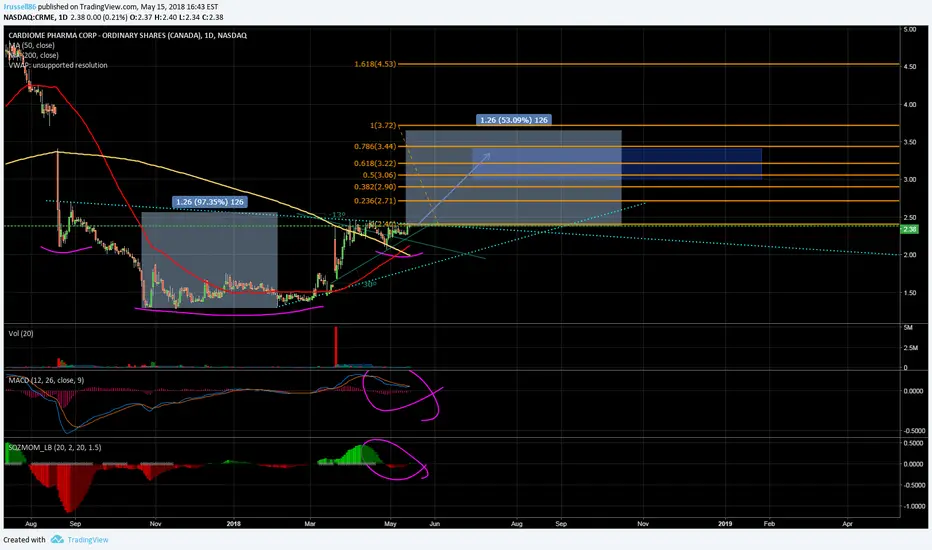Screen dimensions: 932x550
Task: Select the 1.26 (53.09%) 126 measurement label
Action: click(x=514, y=120)
